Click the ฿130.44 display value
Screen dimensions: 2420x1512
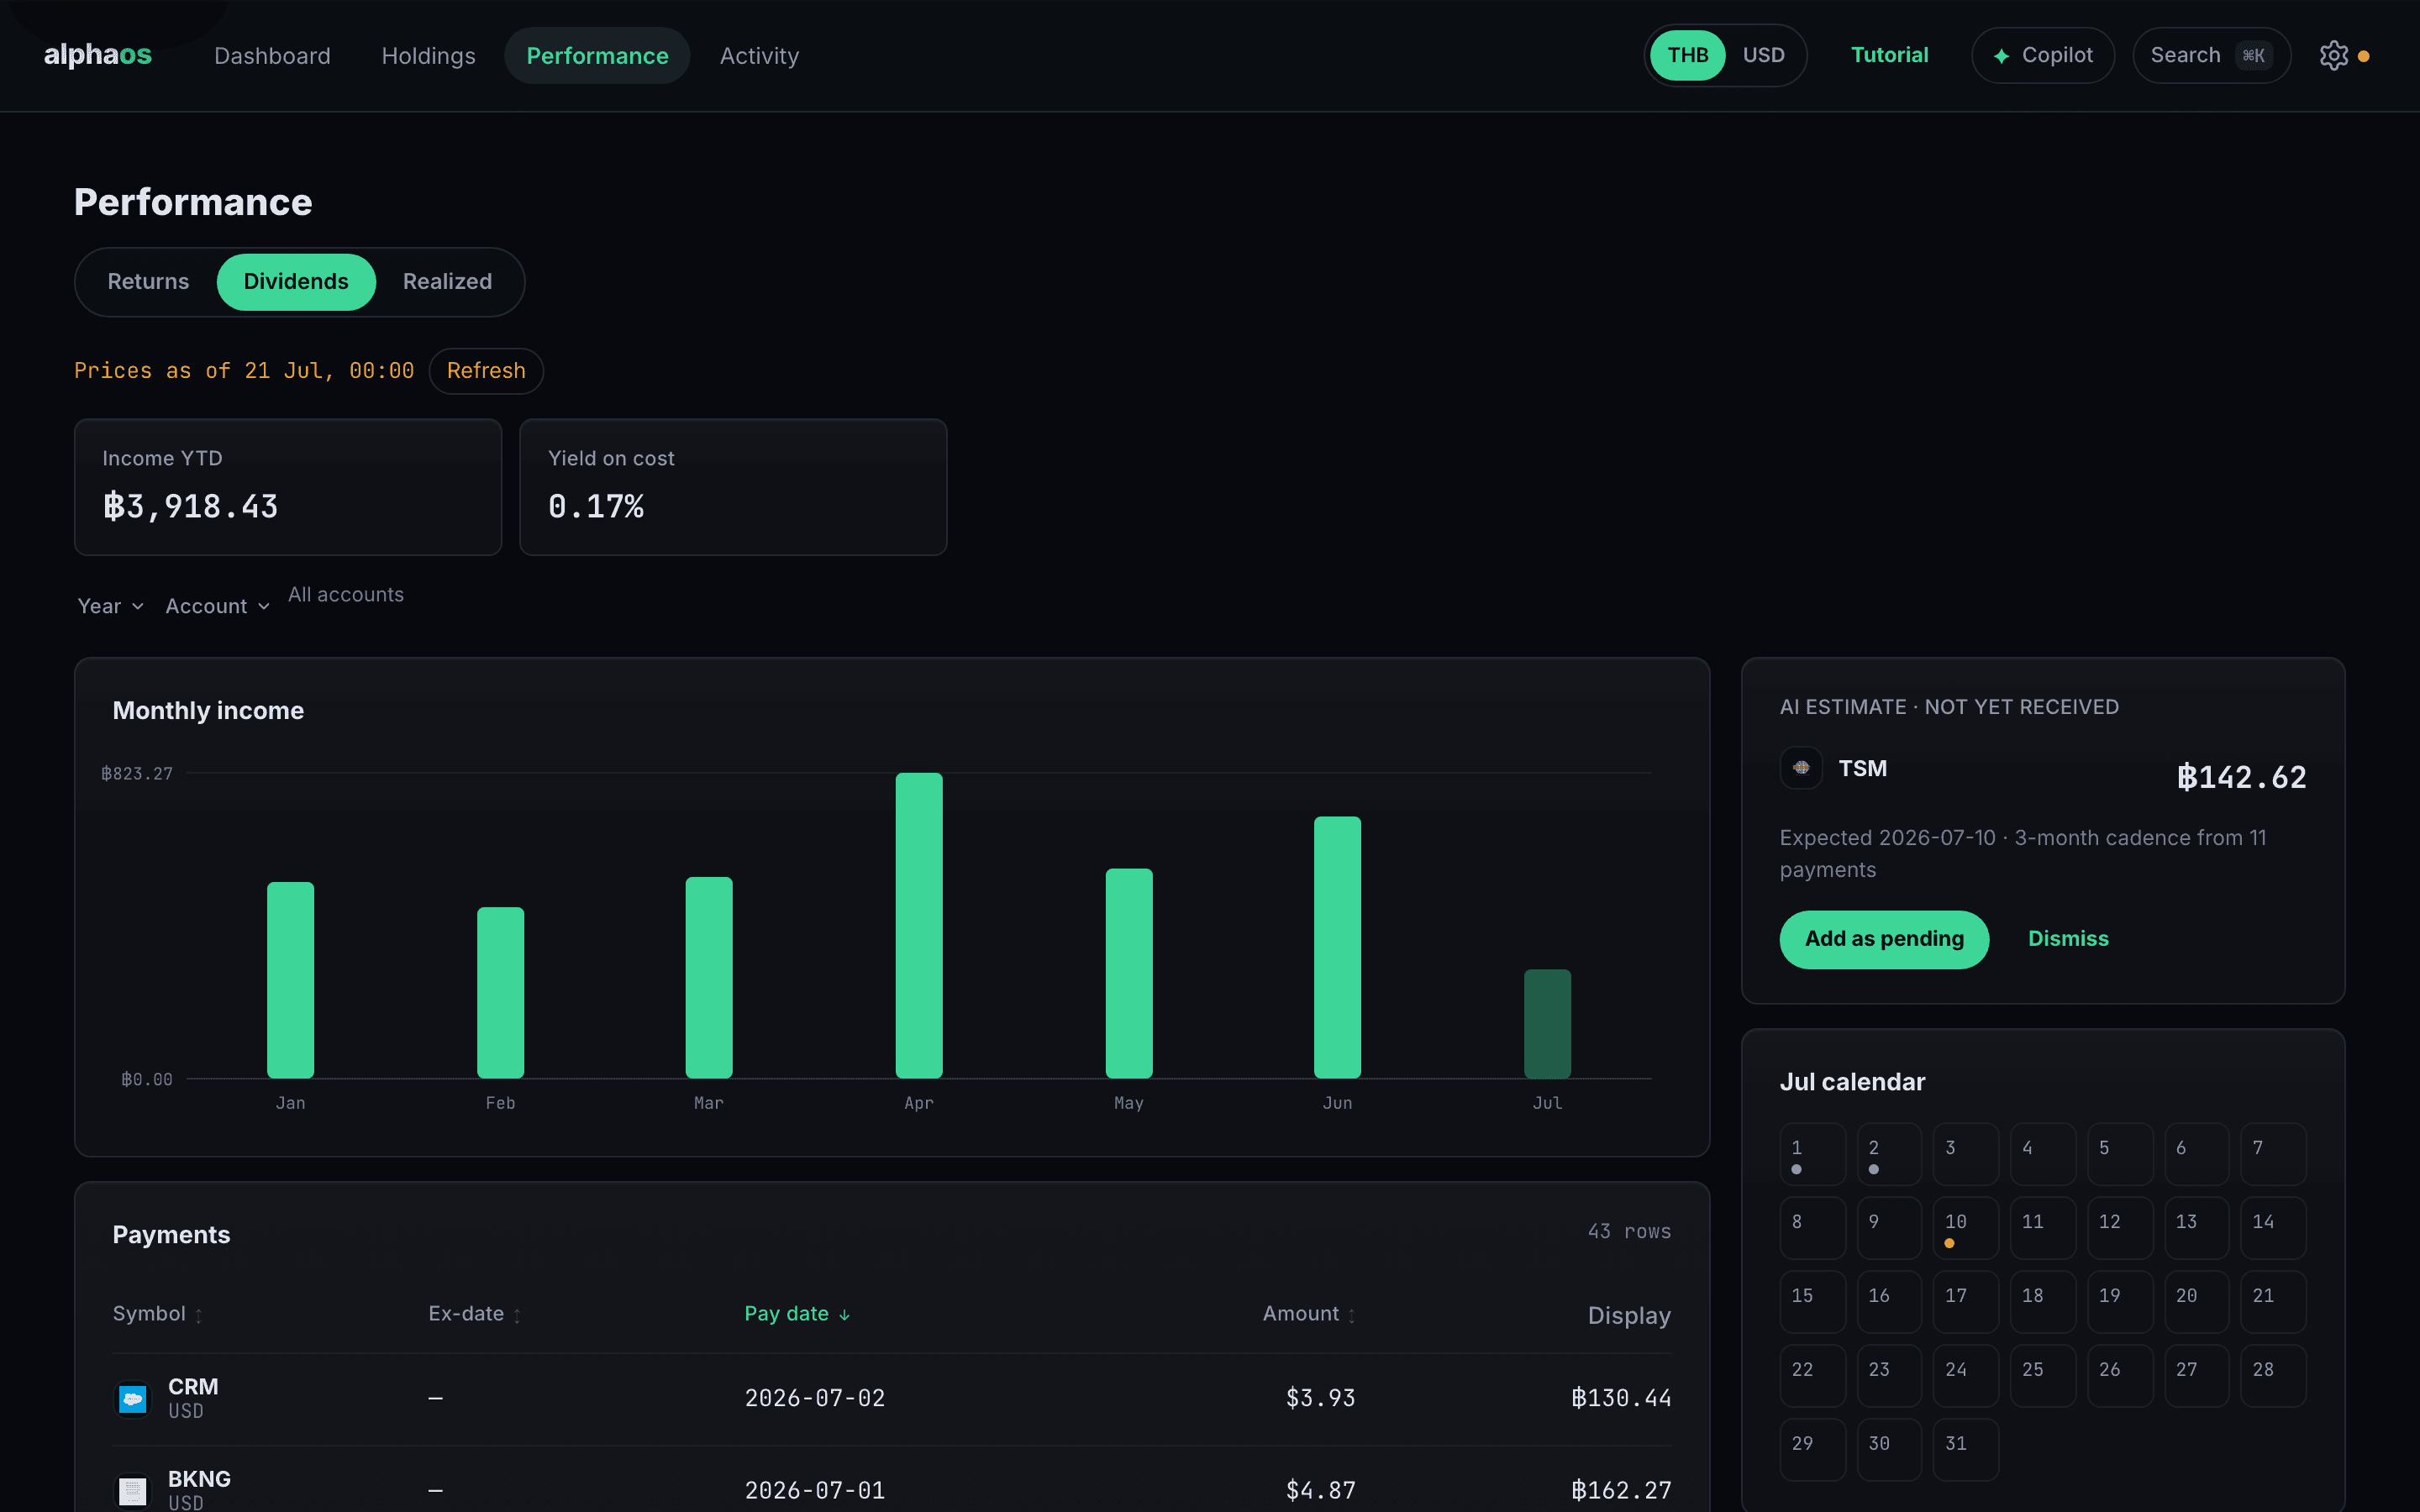click(1620, 1398)
